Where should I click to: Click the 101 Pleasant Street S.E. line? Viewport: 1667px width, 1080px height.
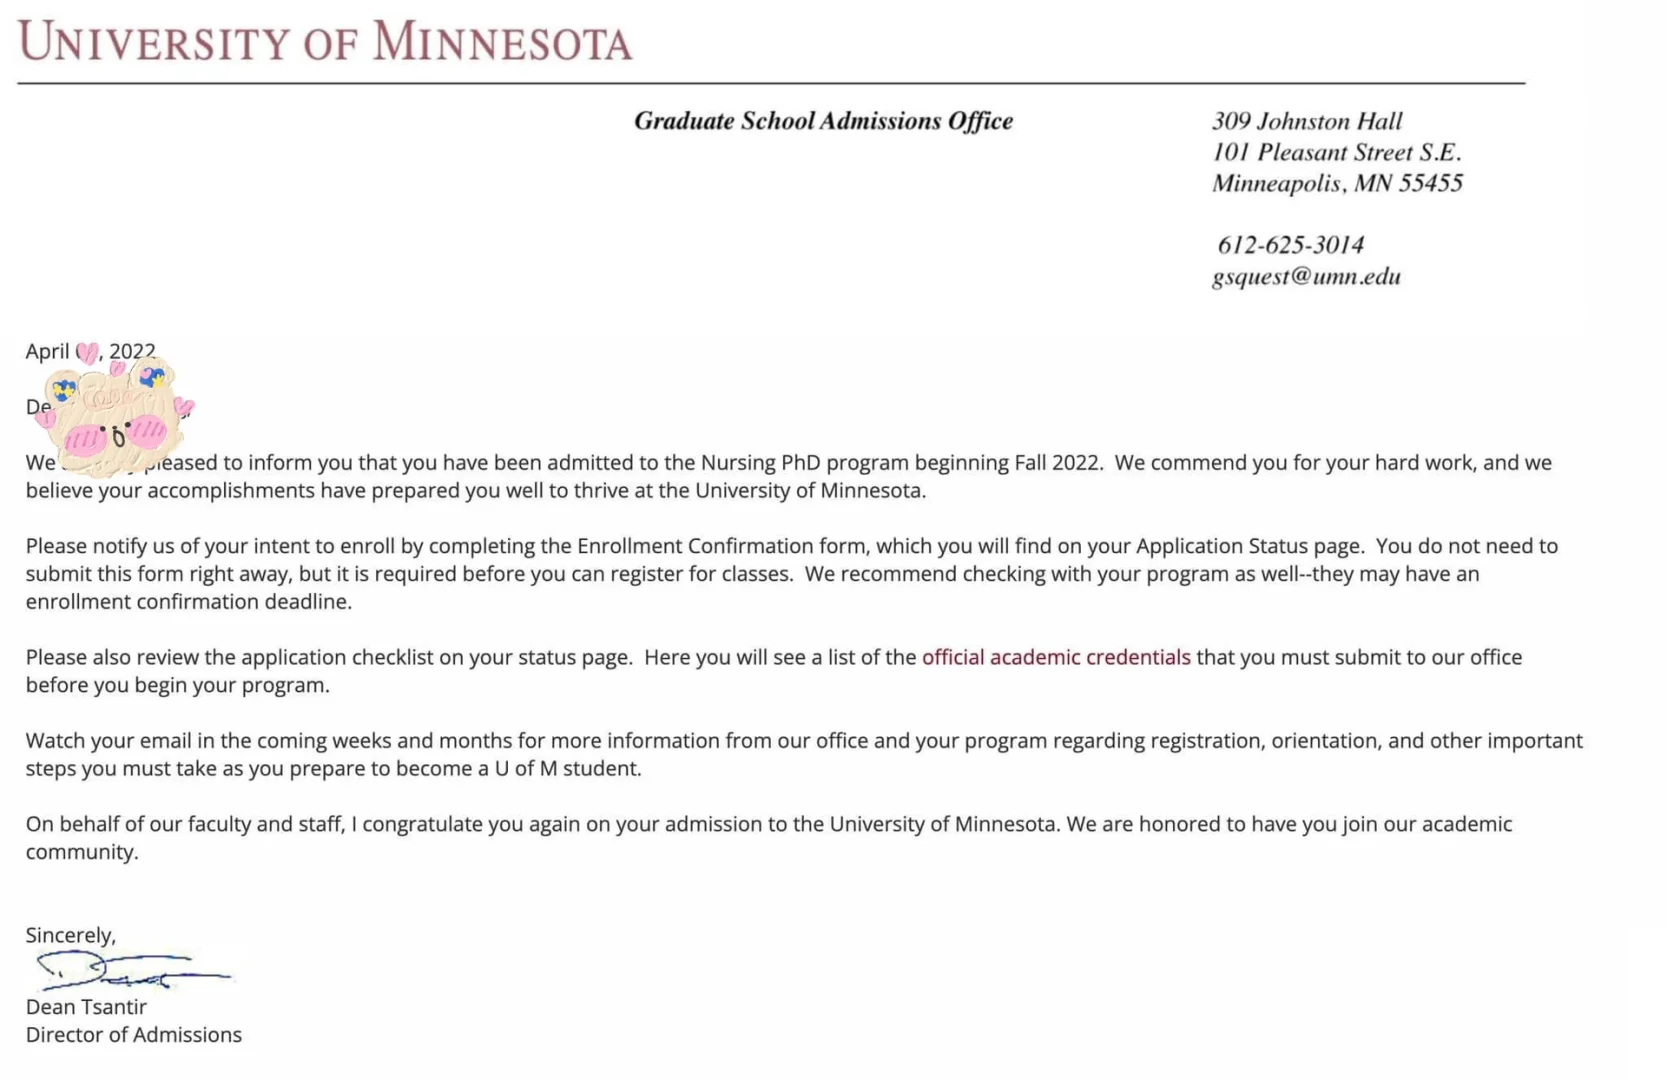pos(1336,152)
